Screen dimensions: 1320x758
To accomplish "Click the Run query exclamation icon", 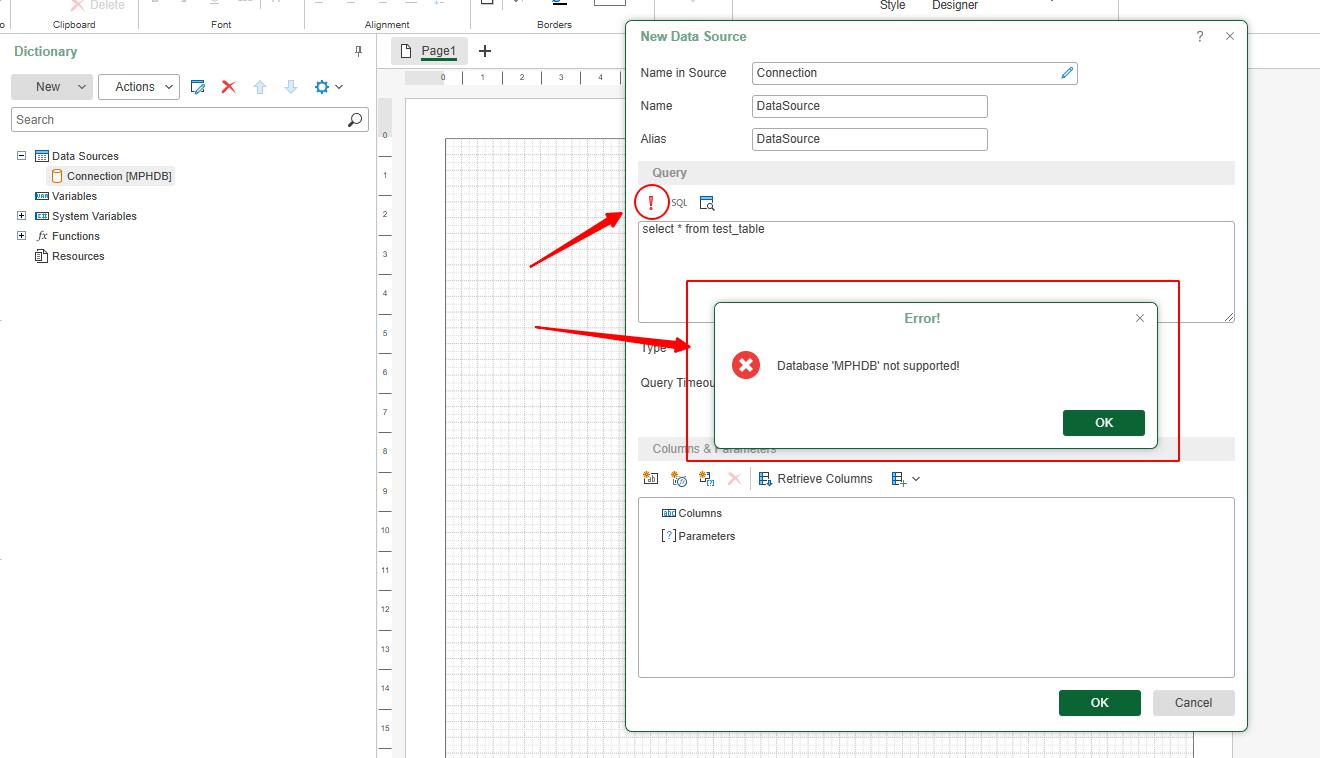I will (x=651, y=203).
